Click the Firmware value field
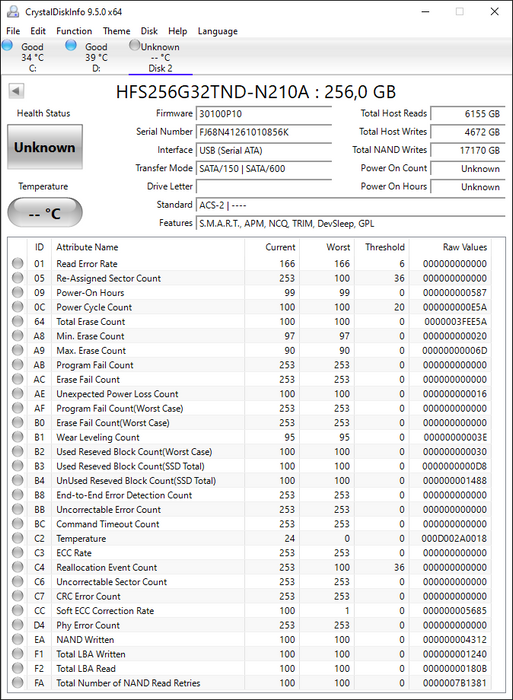 (x=264, y=114)
